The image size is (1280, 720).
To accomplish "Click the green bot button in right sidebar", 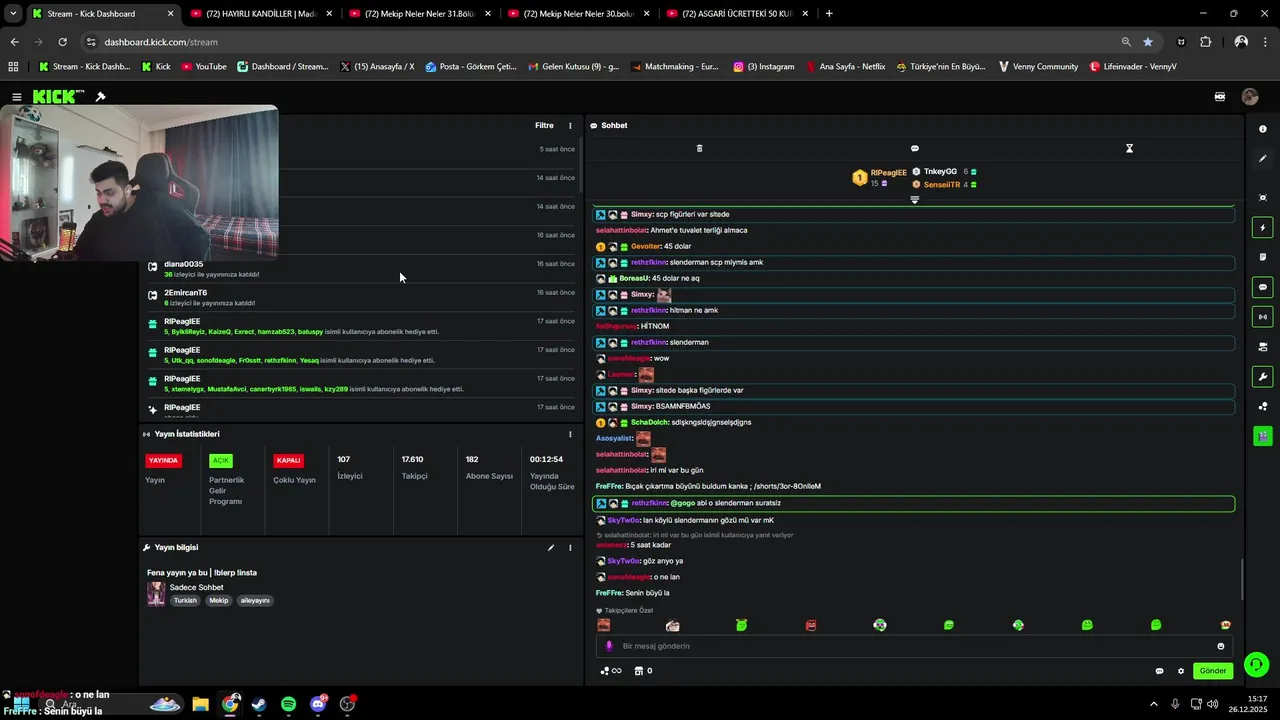I will (x=1263, y=436).
